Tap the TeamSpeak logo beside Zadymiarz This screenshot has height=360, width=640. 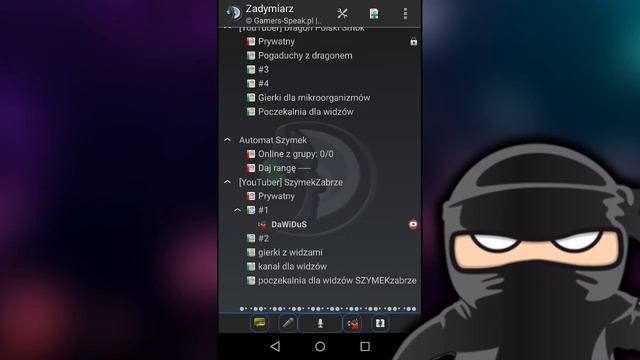point(234,13)
